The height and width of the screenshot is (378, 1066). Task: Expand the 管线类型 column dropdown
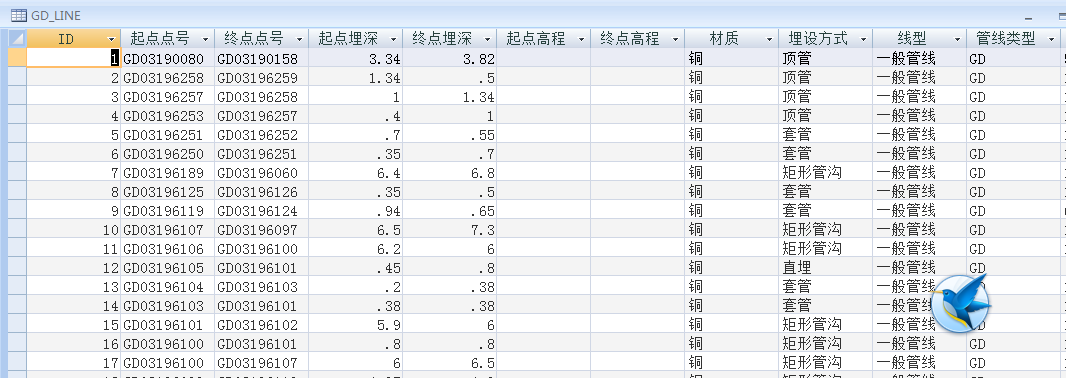tap(1051, 39)
